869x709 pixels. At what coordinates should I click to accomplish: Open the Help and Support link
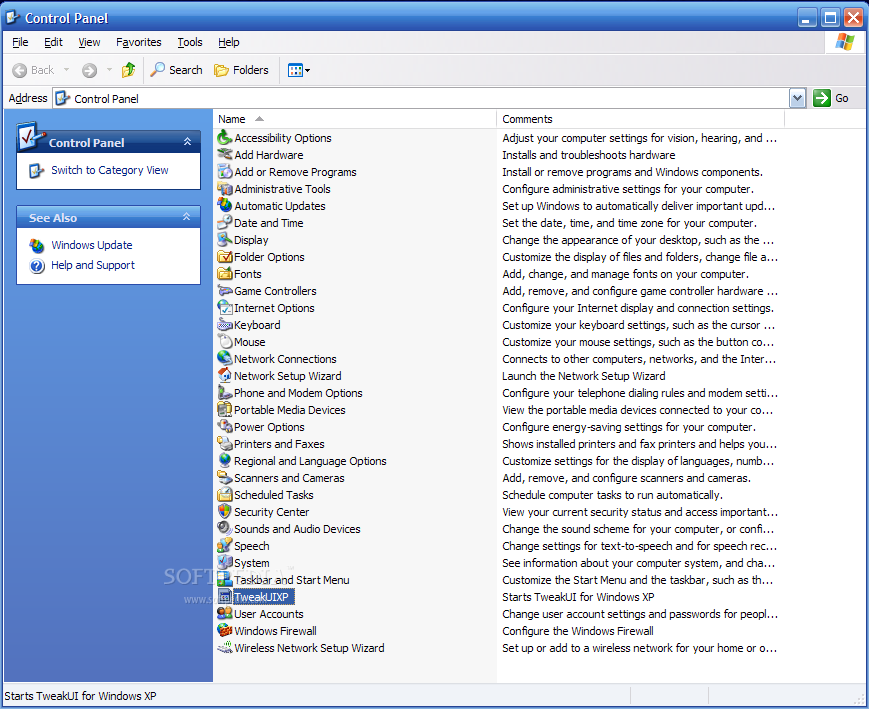[93, 265]
